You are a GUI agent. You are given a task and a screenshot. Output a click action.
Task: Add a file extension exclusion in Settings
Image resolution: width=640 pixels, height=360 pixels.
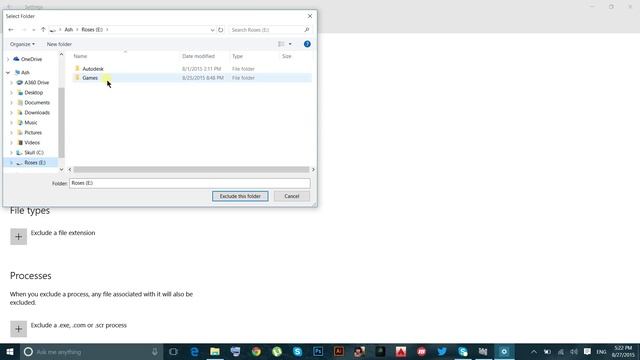18,237
